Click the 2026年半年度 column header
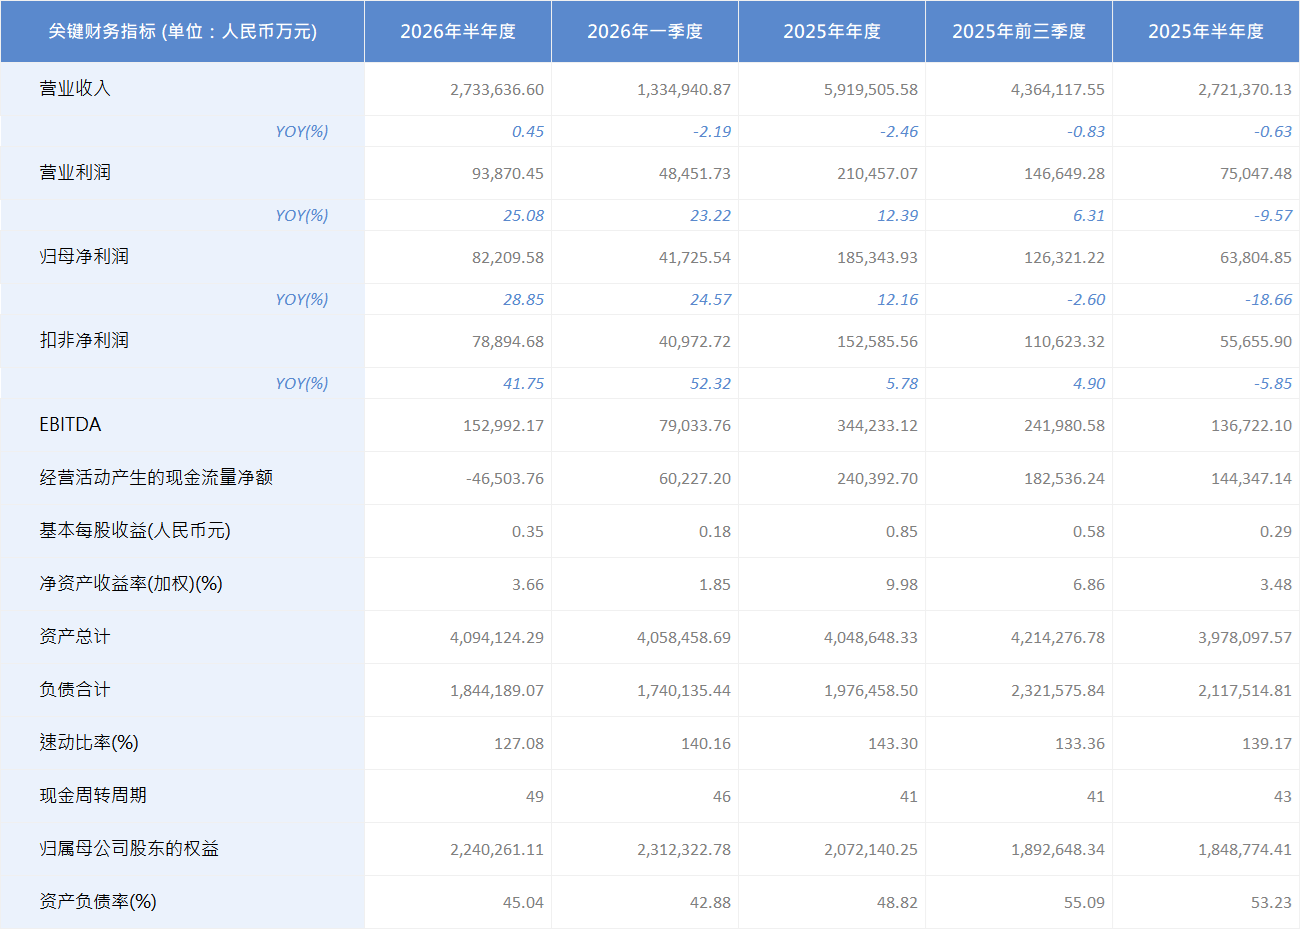 point(458,32)
